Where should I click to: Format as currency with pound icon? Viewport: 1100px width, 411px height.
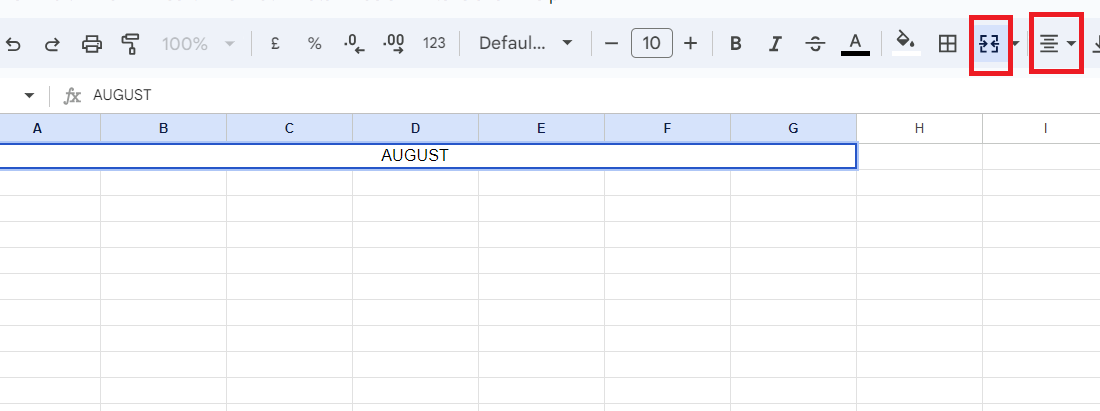tap(275, 44)
